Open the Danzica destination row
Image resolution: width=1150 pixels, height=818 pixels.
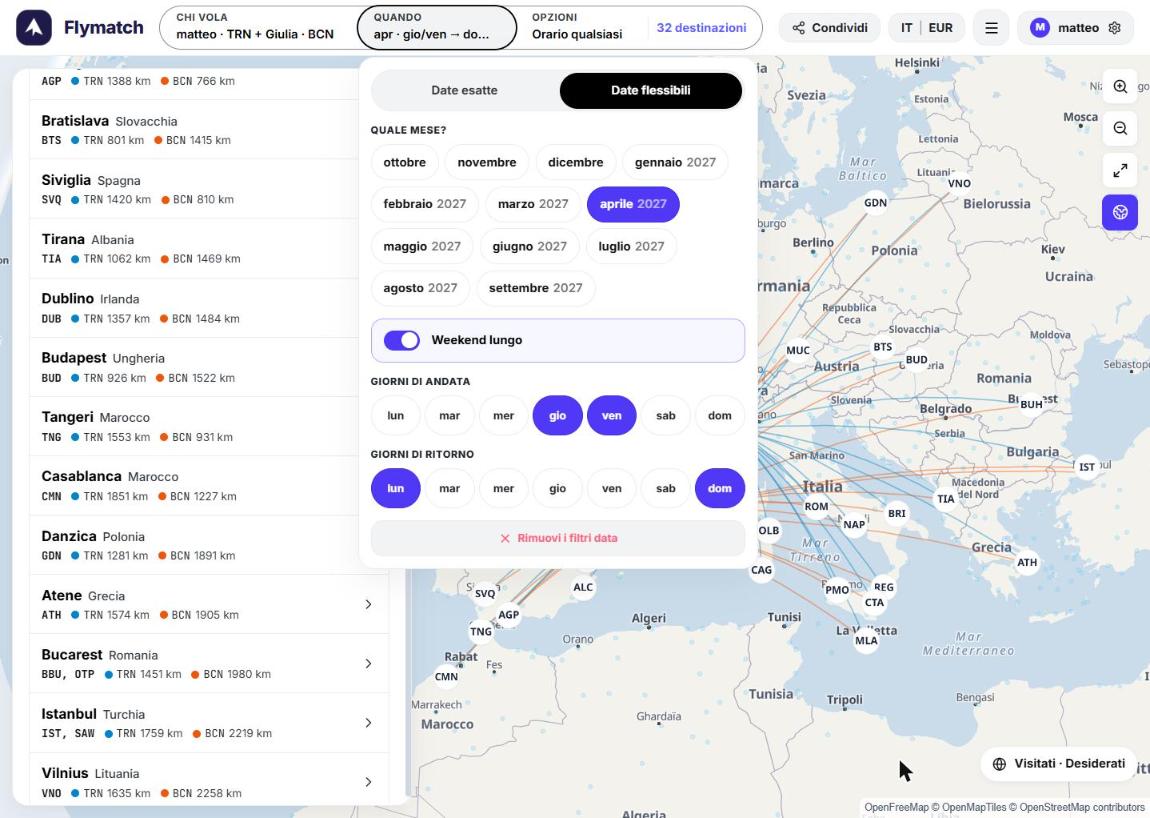coord(209,545)
